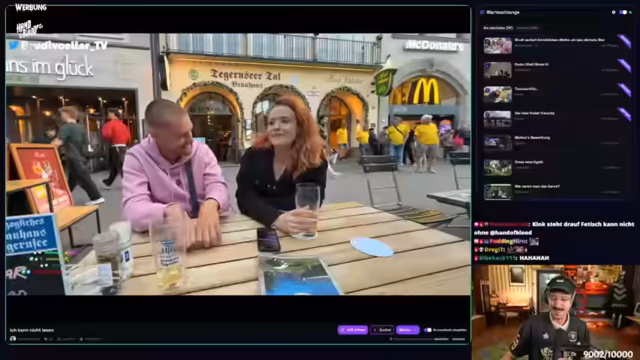Click the '9002/10000' counter overlay

(x=608, y=354)
